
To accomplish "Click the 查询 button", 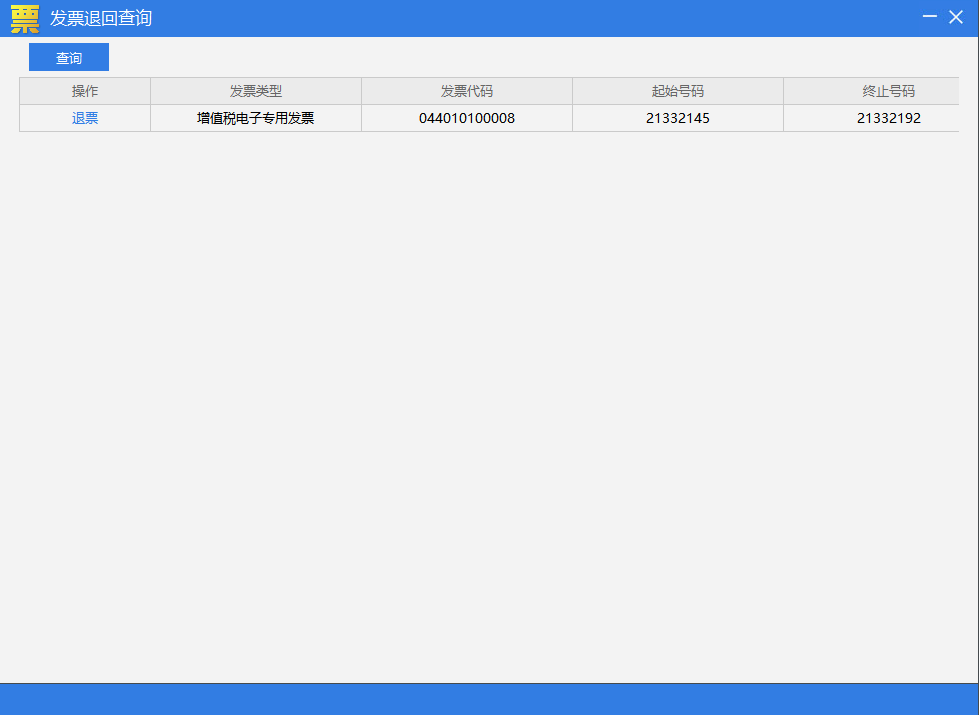I will click(x=69, y=57).
